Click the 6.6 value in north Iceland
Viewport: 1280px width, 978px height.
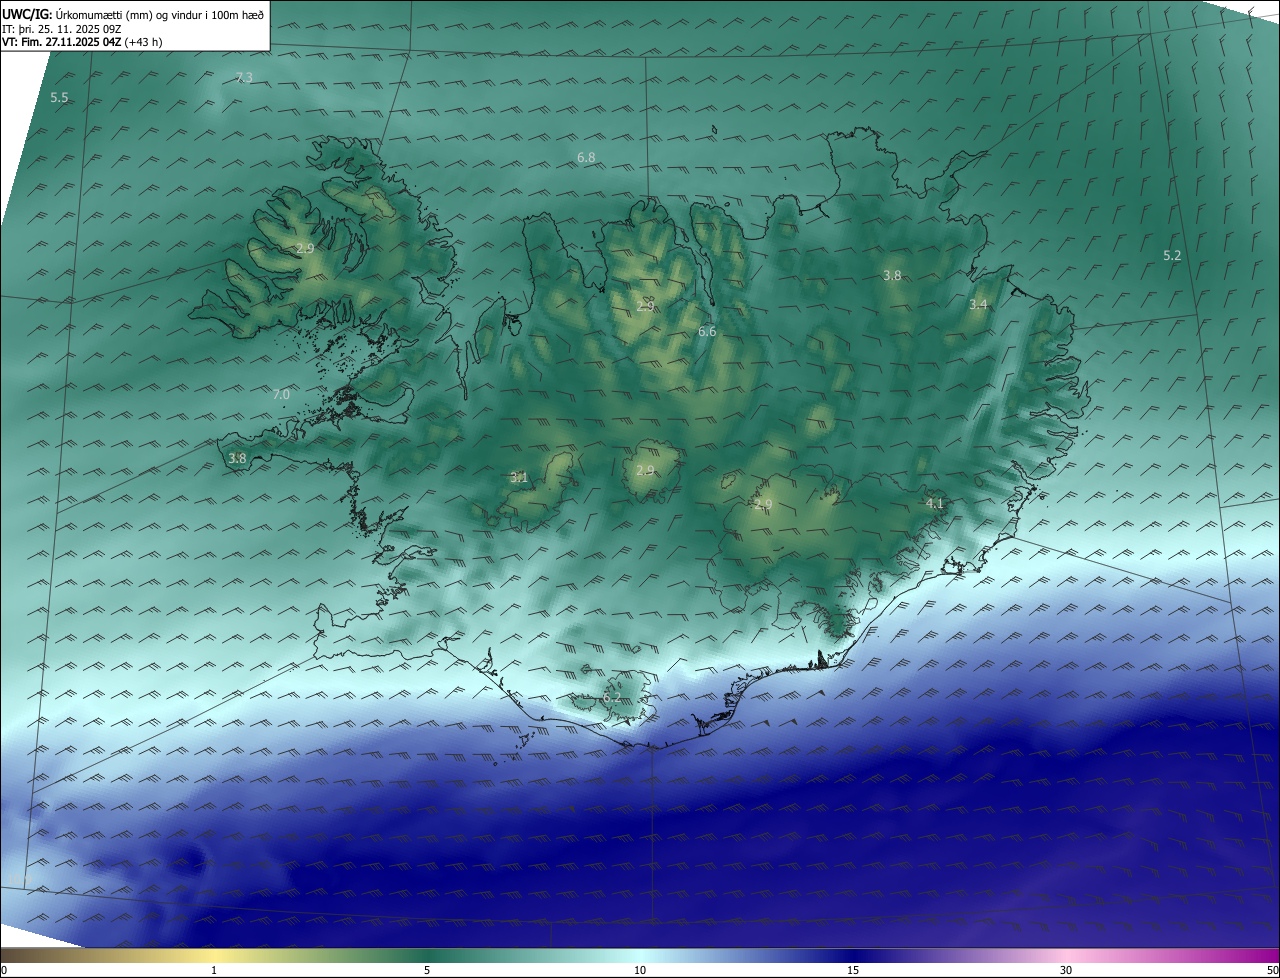point(707,332)
